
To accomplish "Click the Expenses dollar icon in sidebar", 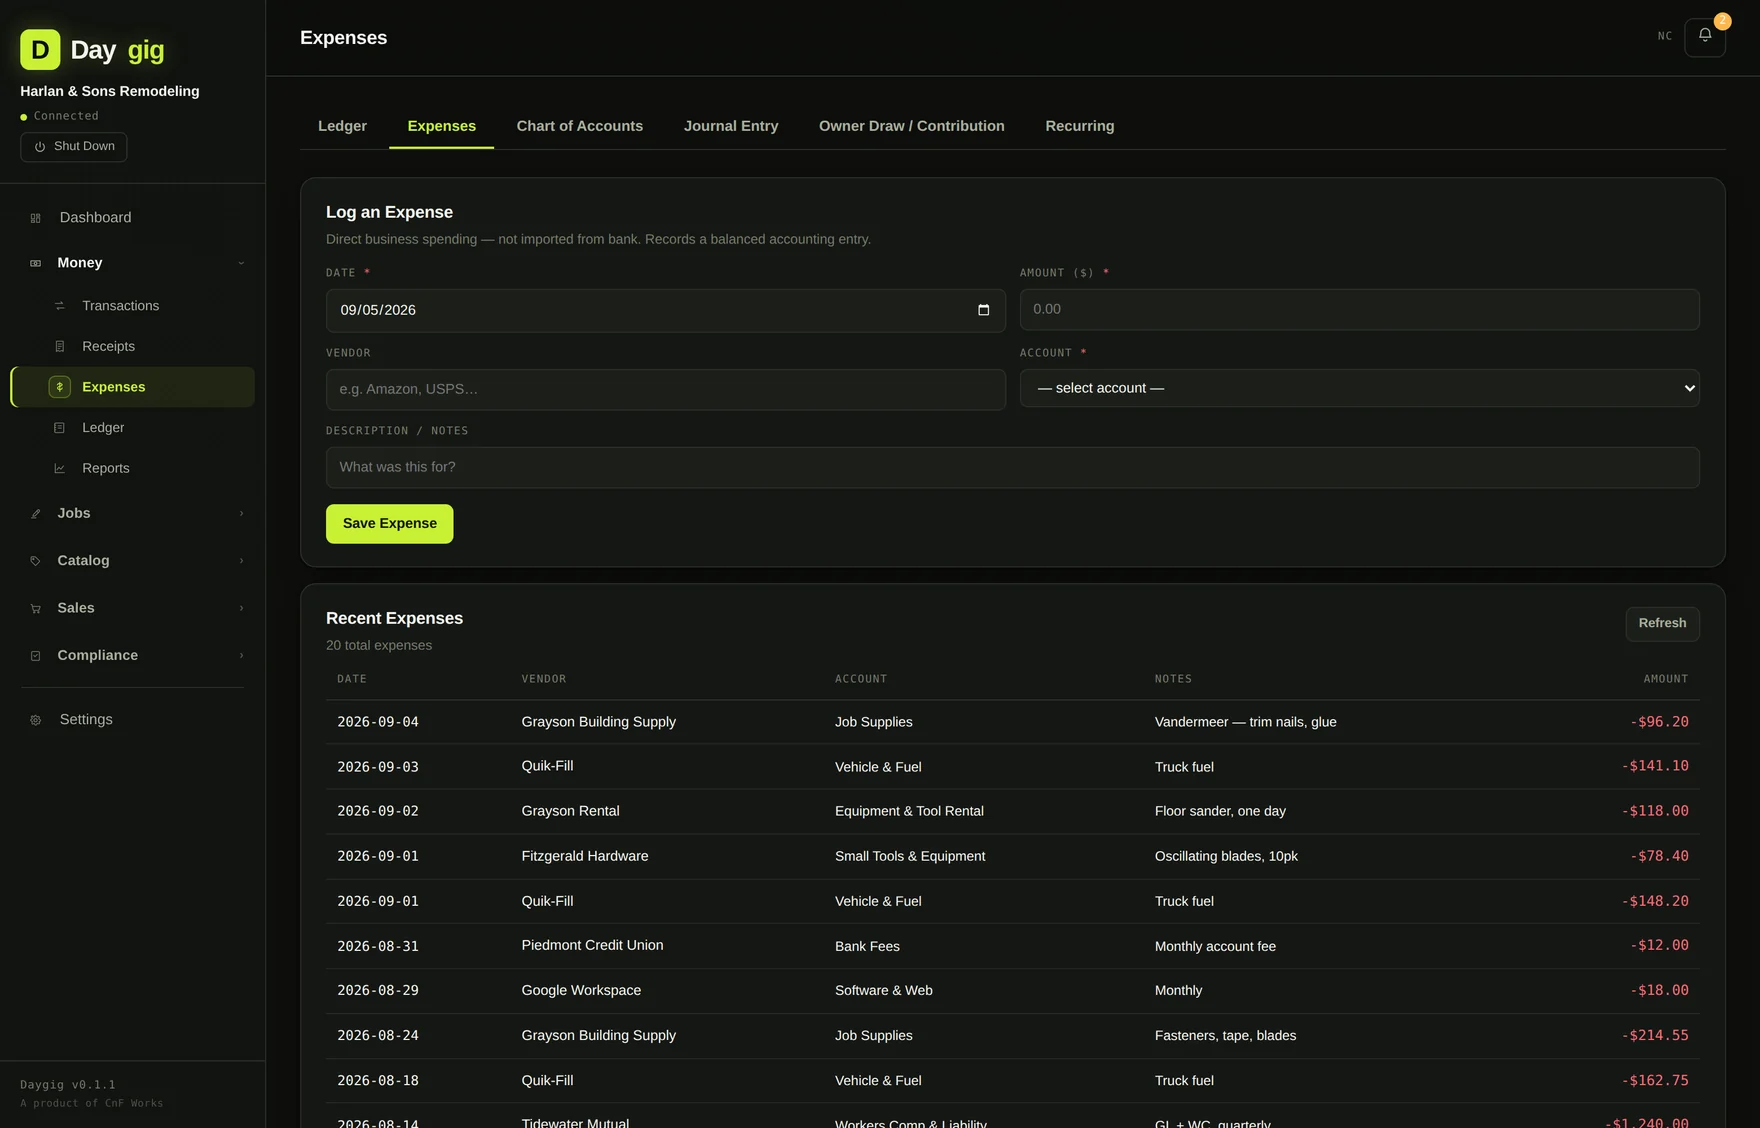I will tap(60, 387).
